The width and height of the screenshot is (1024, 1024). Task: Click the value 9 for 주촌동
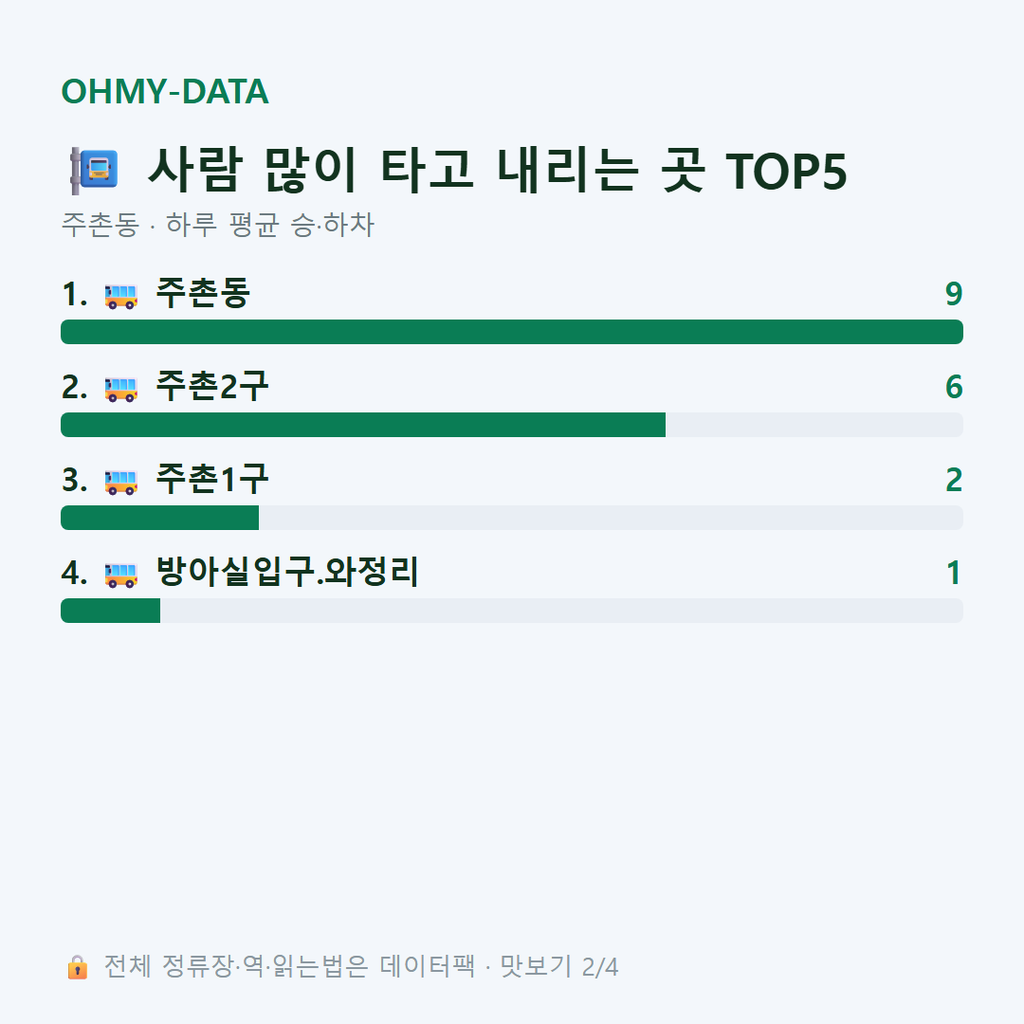954,294
